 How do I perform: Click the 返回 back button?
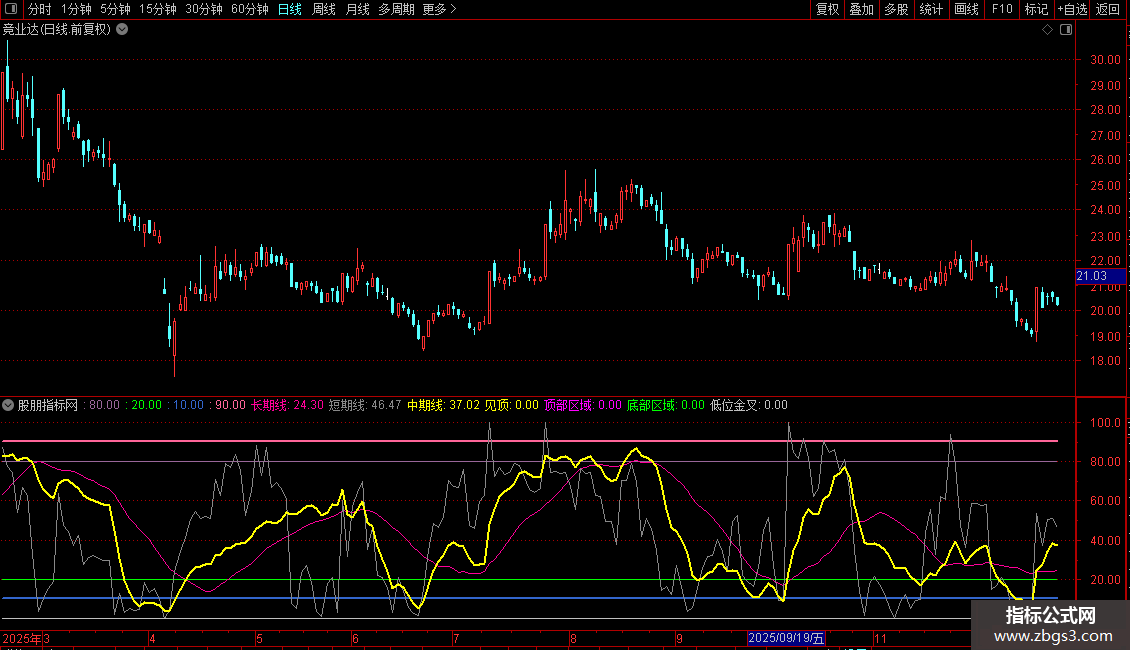click(x=1108, y=10)
